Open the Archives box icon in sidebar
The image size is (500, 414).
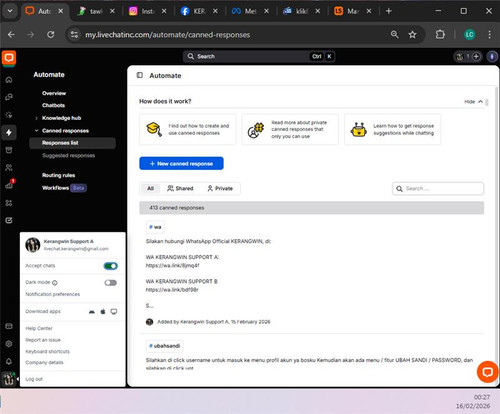pos(9,150)
